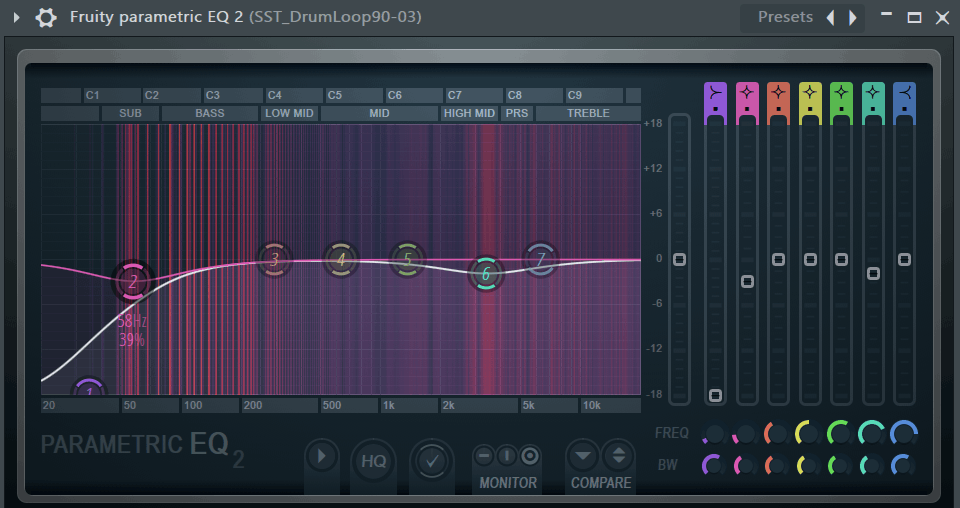The height and width of the screenshot is (508, 960).
Task: Open plugin settings via the gear icon
Action: [46, 17]
